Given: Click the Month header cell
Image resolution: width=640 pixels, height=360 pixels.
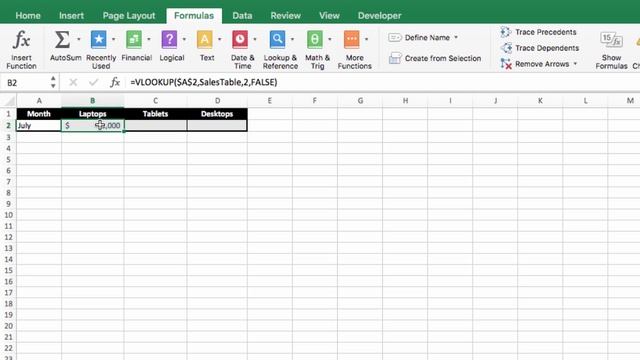Looking at the screenshot, I should 39,114.
